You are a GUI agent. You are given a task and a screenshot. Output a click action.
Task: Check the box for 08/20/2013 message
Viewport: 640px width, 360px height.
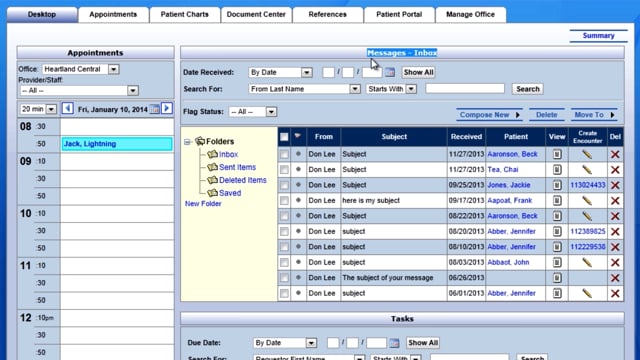pos(284,232)
